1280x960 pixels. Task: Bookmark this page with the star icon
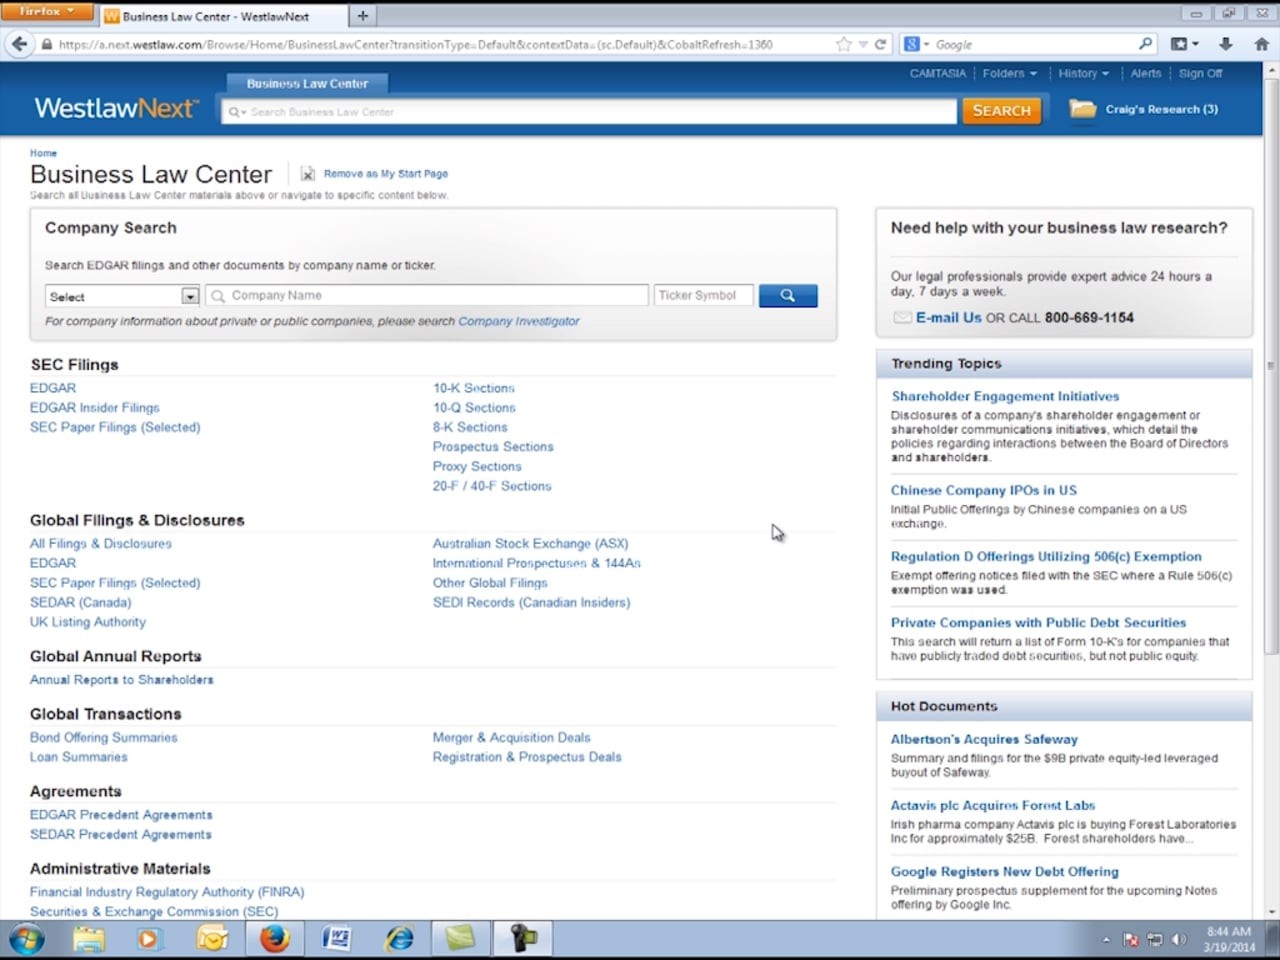tap(843, 44)
